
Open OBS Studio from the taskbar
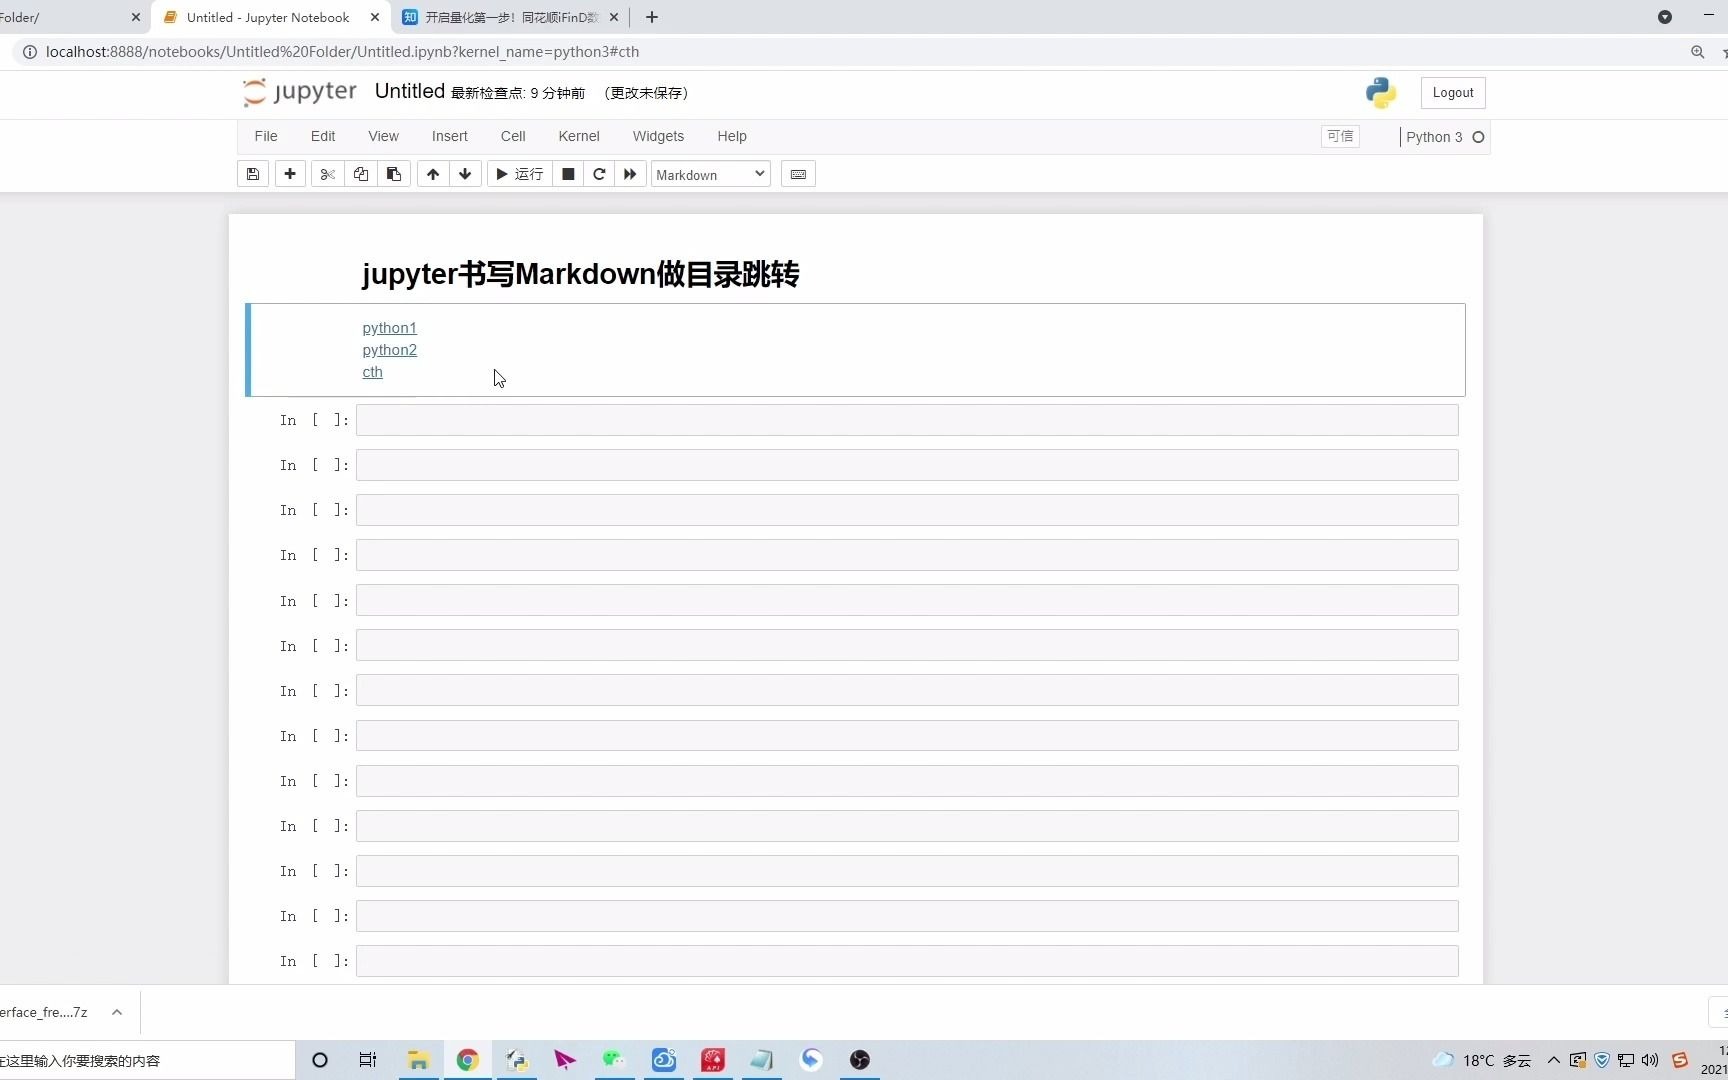[x=860, y=1060]
